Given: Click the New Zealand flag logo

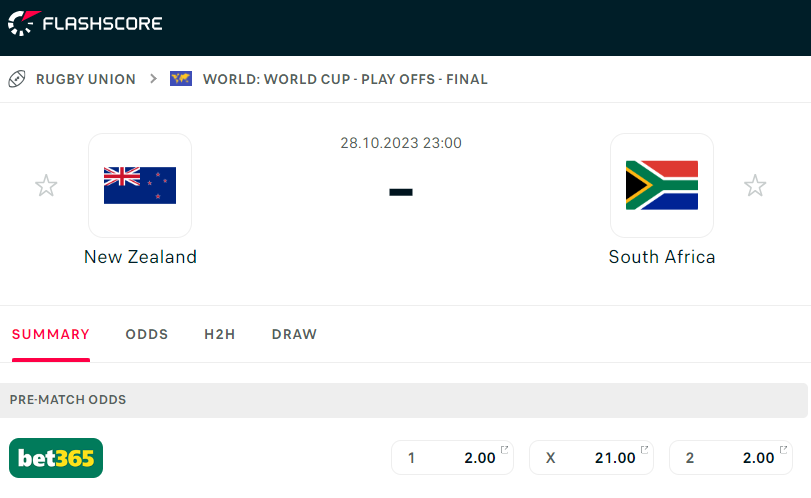Looking at the screenshot, I should [x=140, y=185].
